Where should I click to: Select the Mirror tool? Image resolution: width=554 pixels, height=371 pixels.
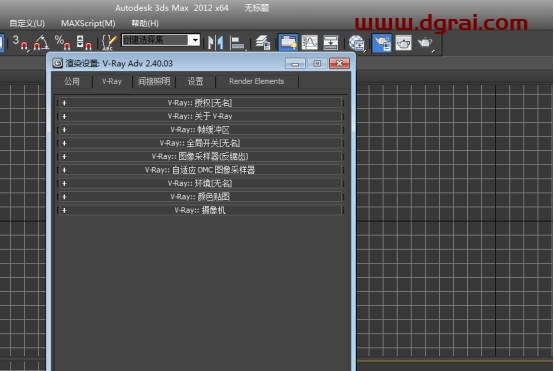tap(216, 42)
